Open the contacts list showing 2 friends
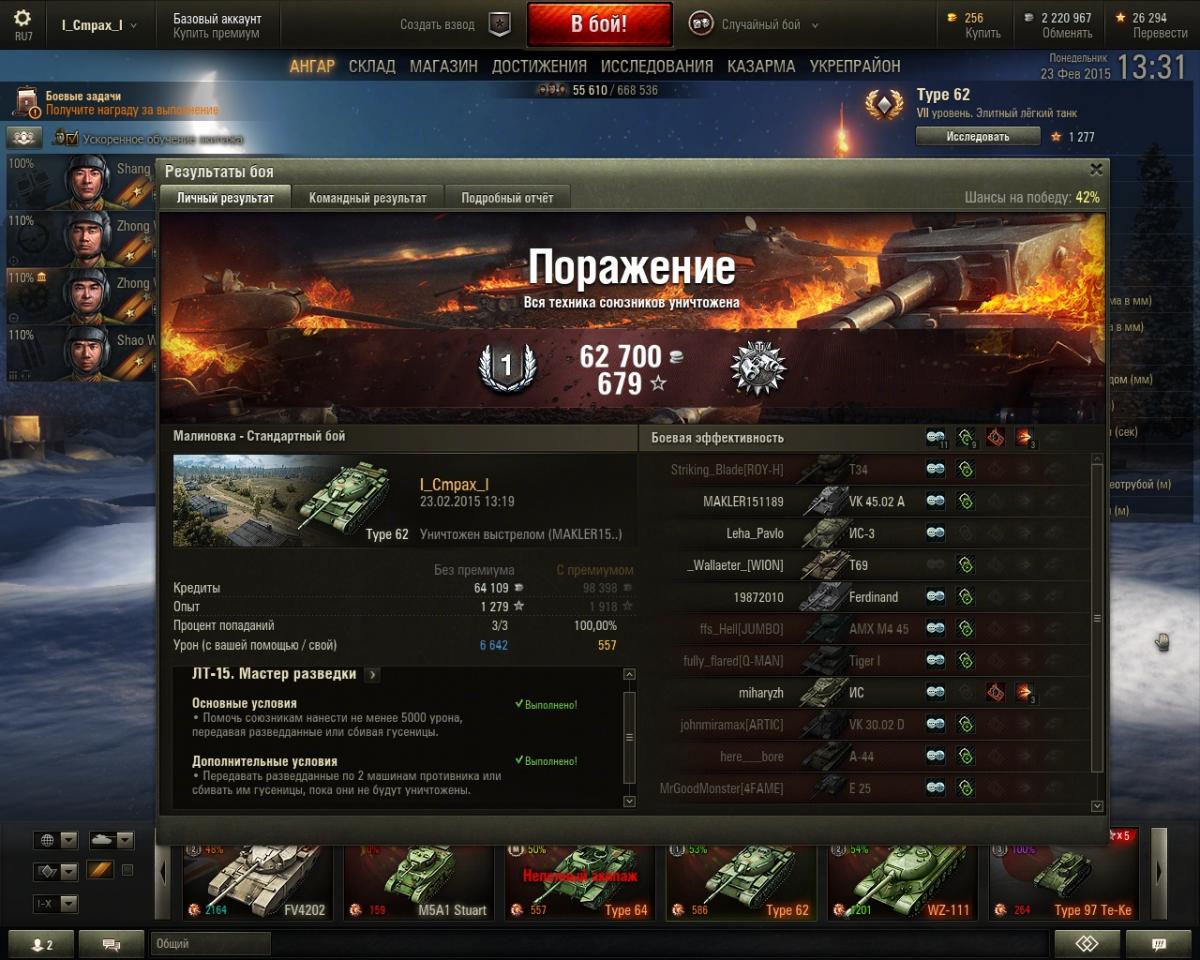Viewport: 1200px width, 960px height. click(x=39, y=944)
